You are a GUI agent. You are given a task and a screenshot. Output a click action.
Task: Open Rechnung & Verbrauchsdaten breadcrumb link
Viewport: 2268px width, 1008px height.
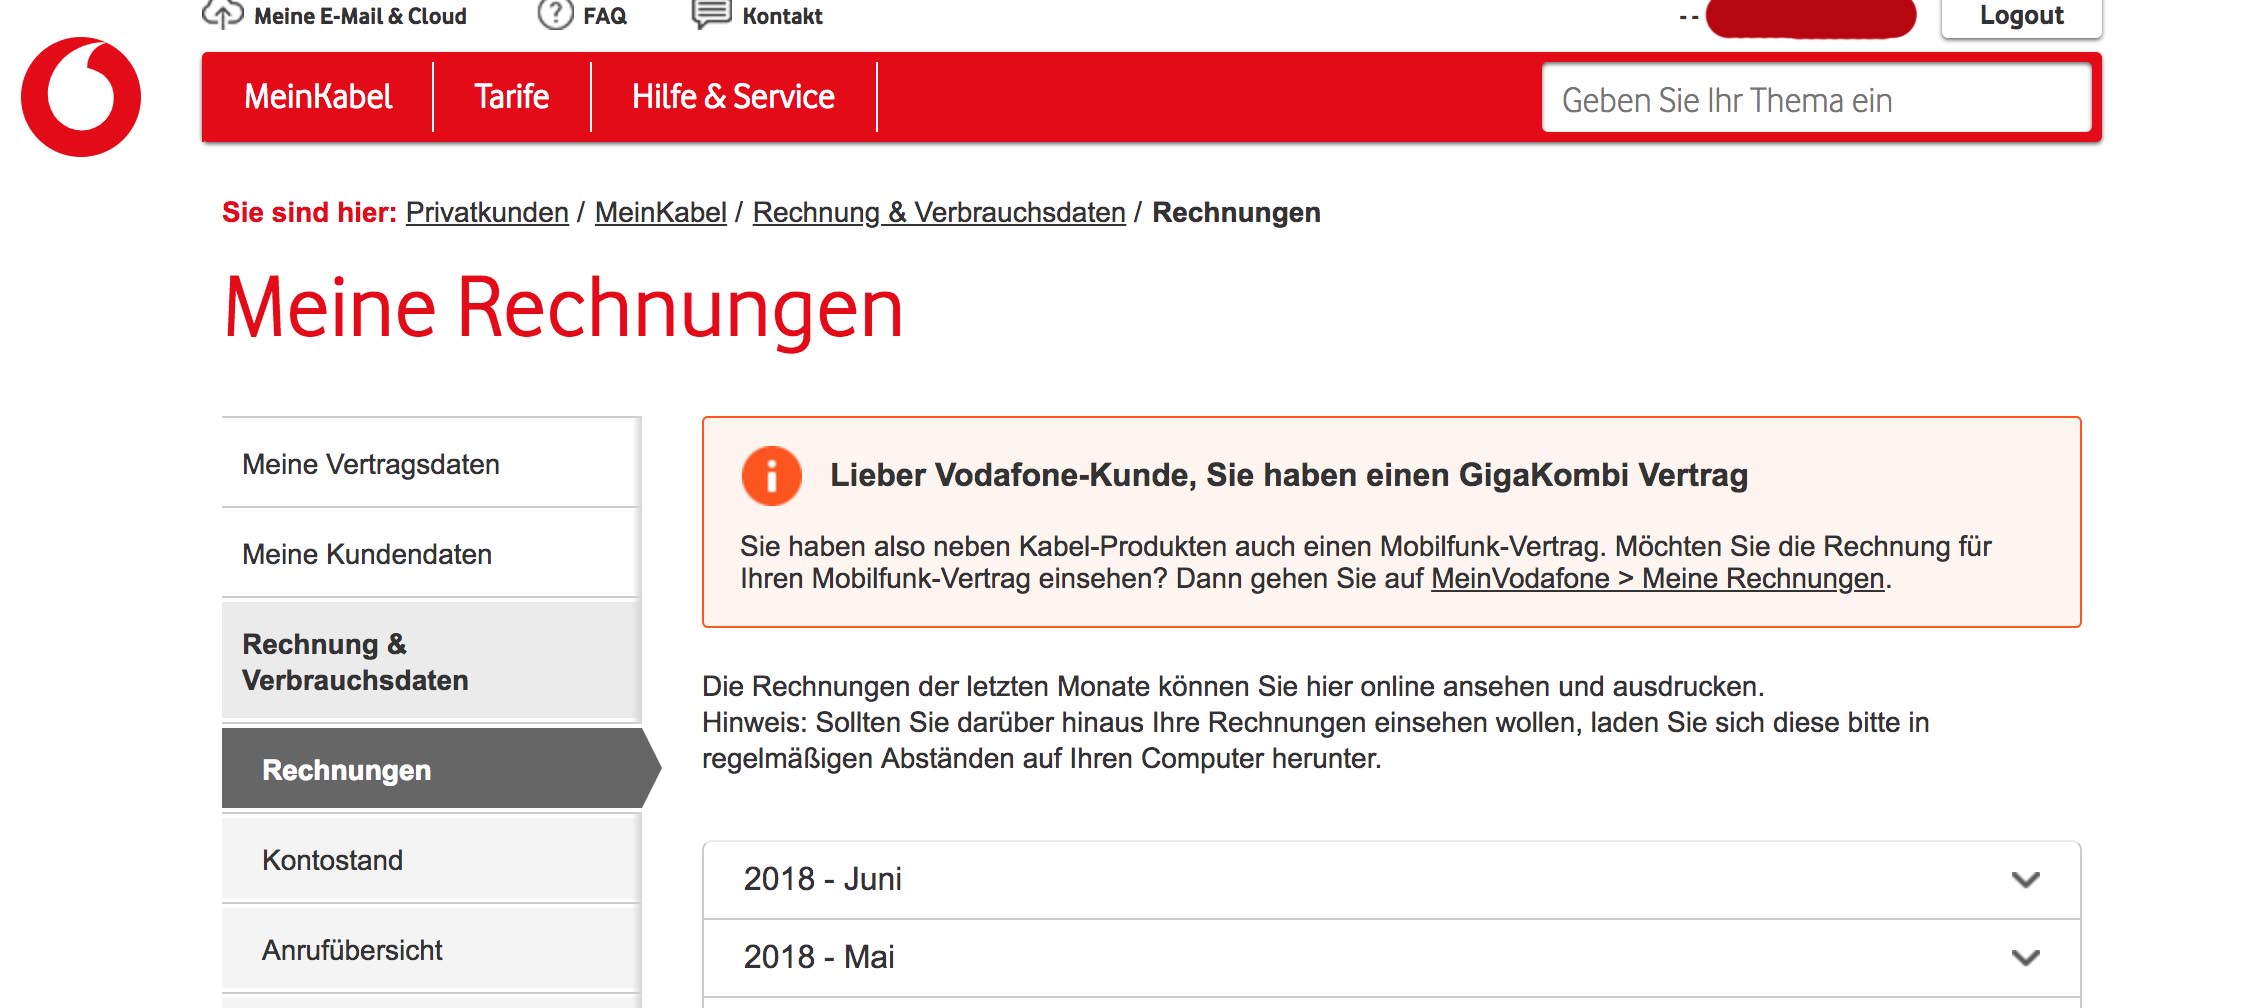coord(939,213)
